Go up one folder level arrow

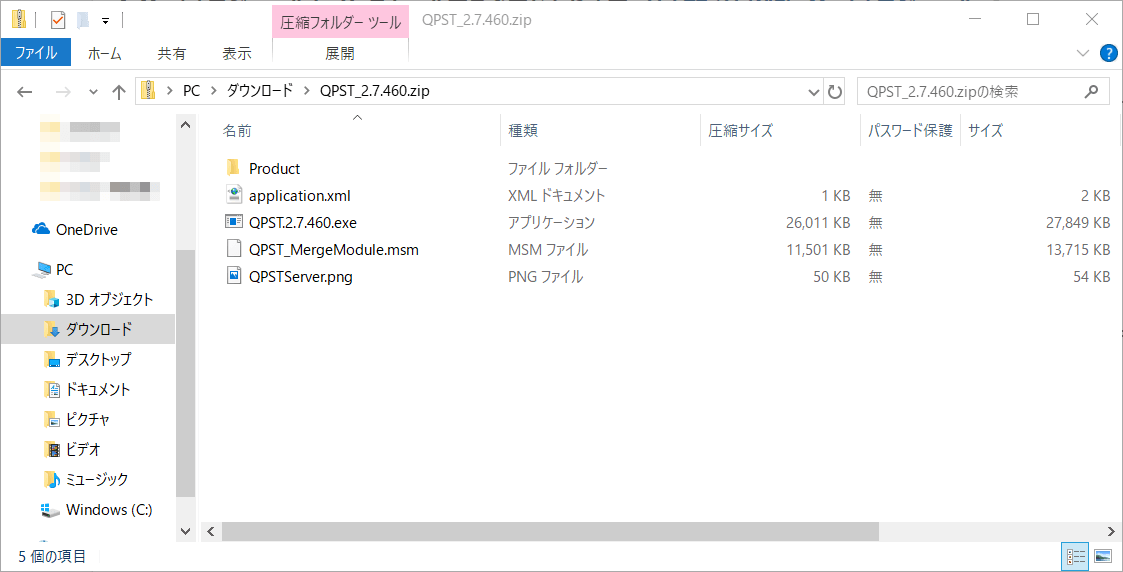coord(119,92)
